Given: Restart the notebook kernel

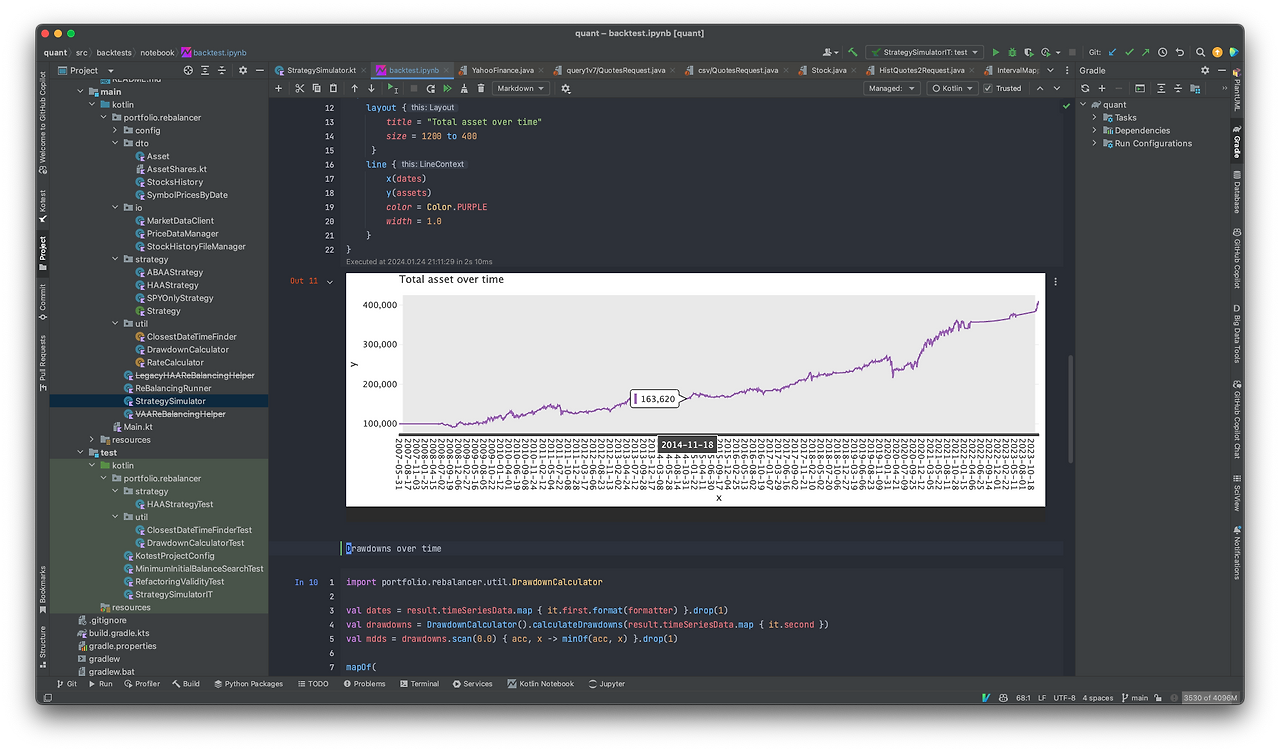Looking at the screenshot, I should point(431,88).
